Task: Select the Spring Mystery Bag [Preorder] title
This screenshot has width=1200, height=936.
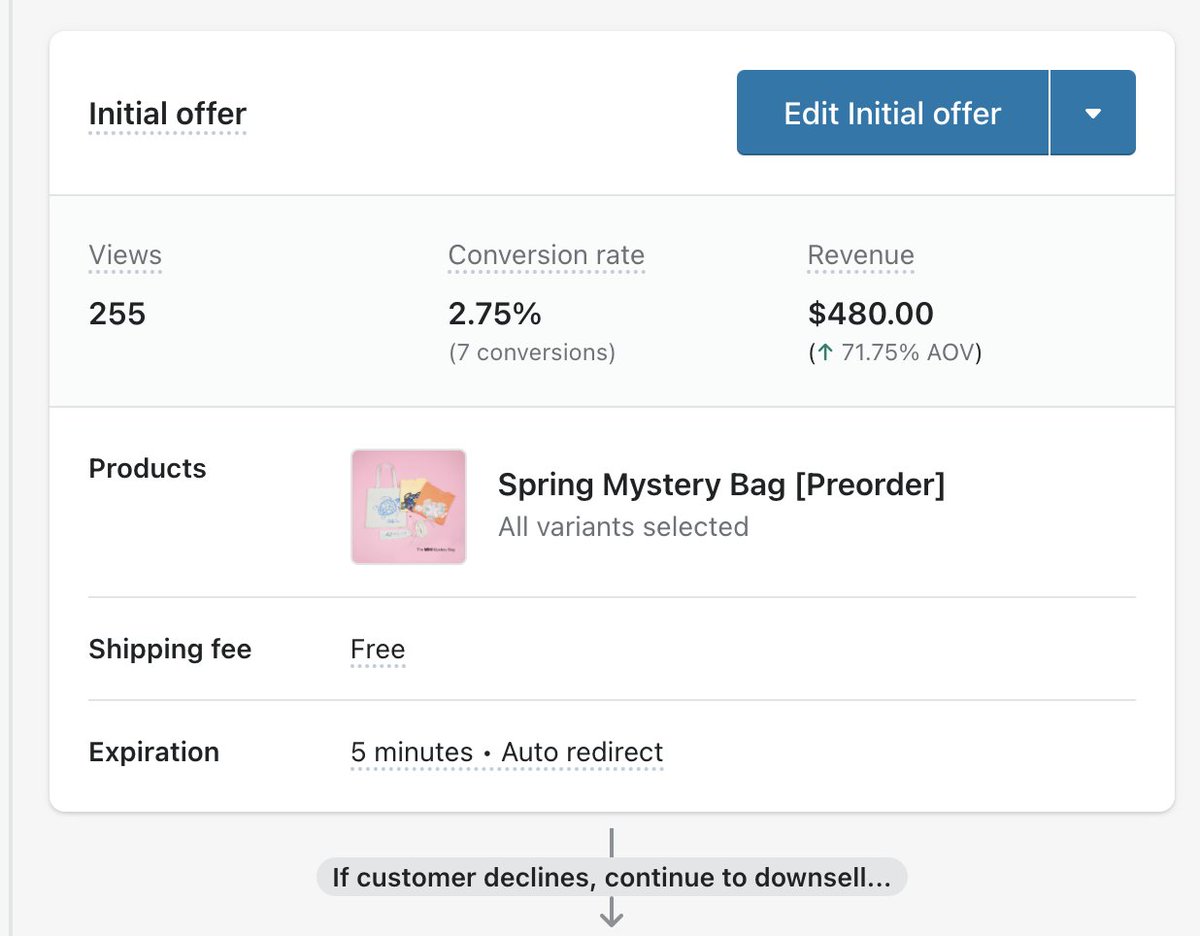Action: click(x=721, y=485)
